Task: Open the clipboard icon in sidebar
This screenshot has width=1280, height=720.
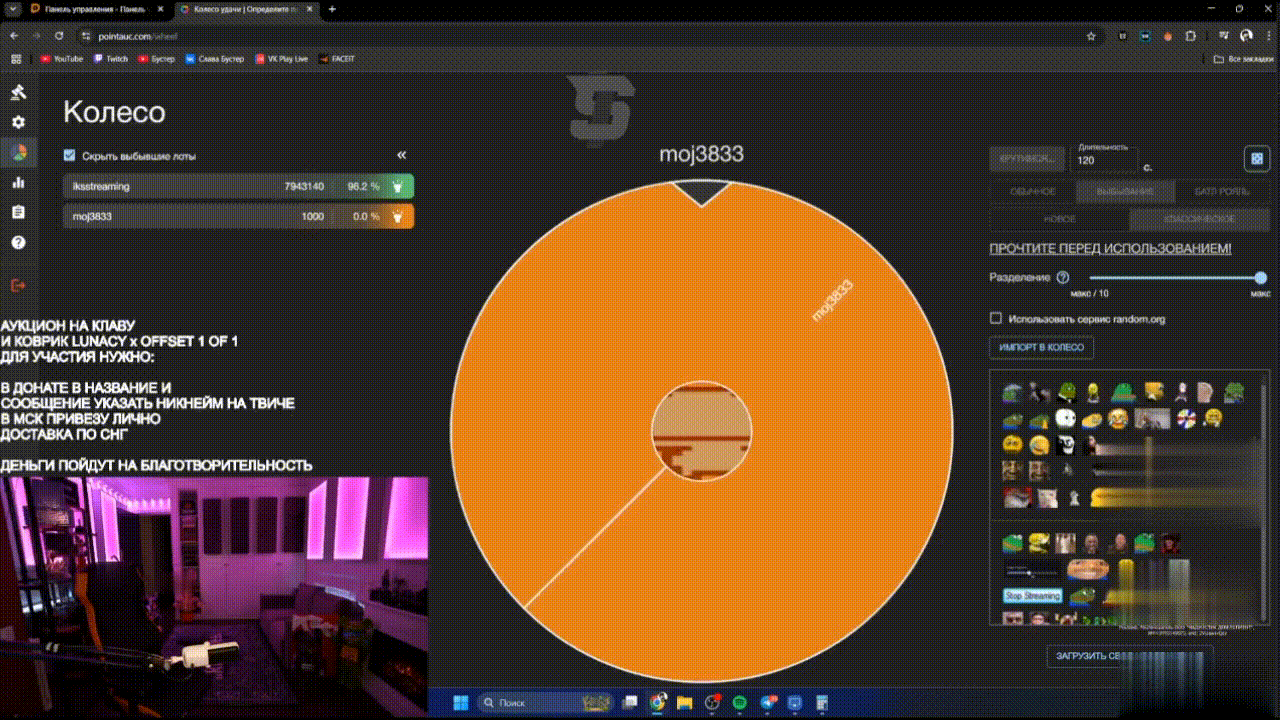Action: coord(18,212)
